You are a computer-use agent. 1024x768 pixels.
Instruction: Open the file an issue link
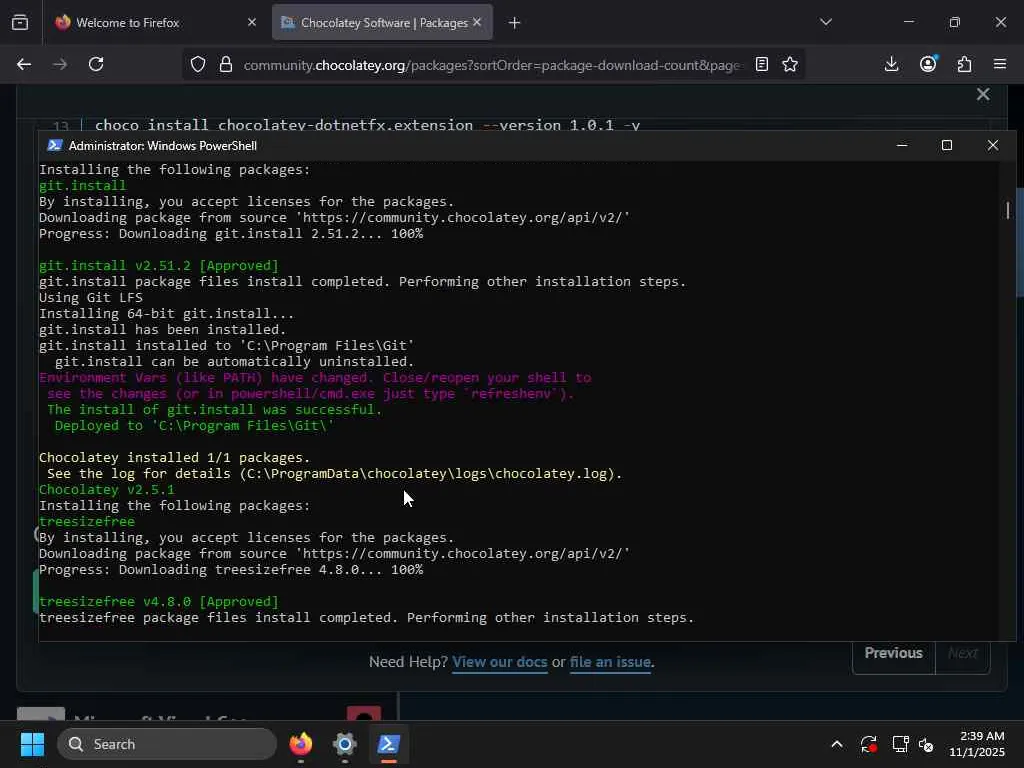click(x=610, y=662)
